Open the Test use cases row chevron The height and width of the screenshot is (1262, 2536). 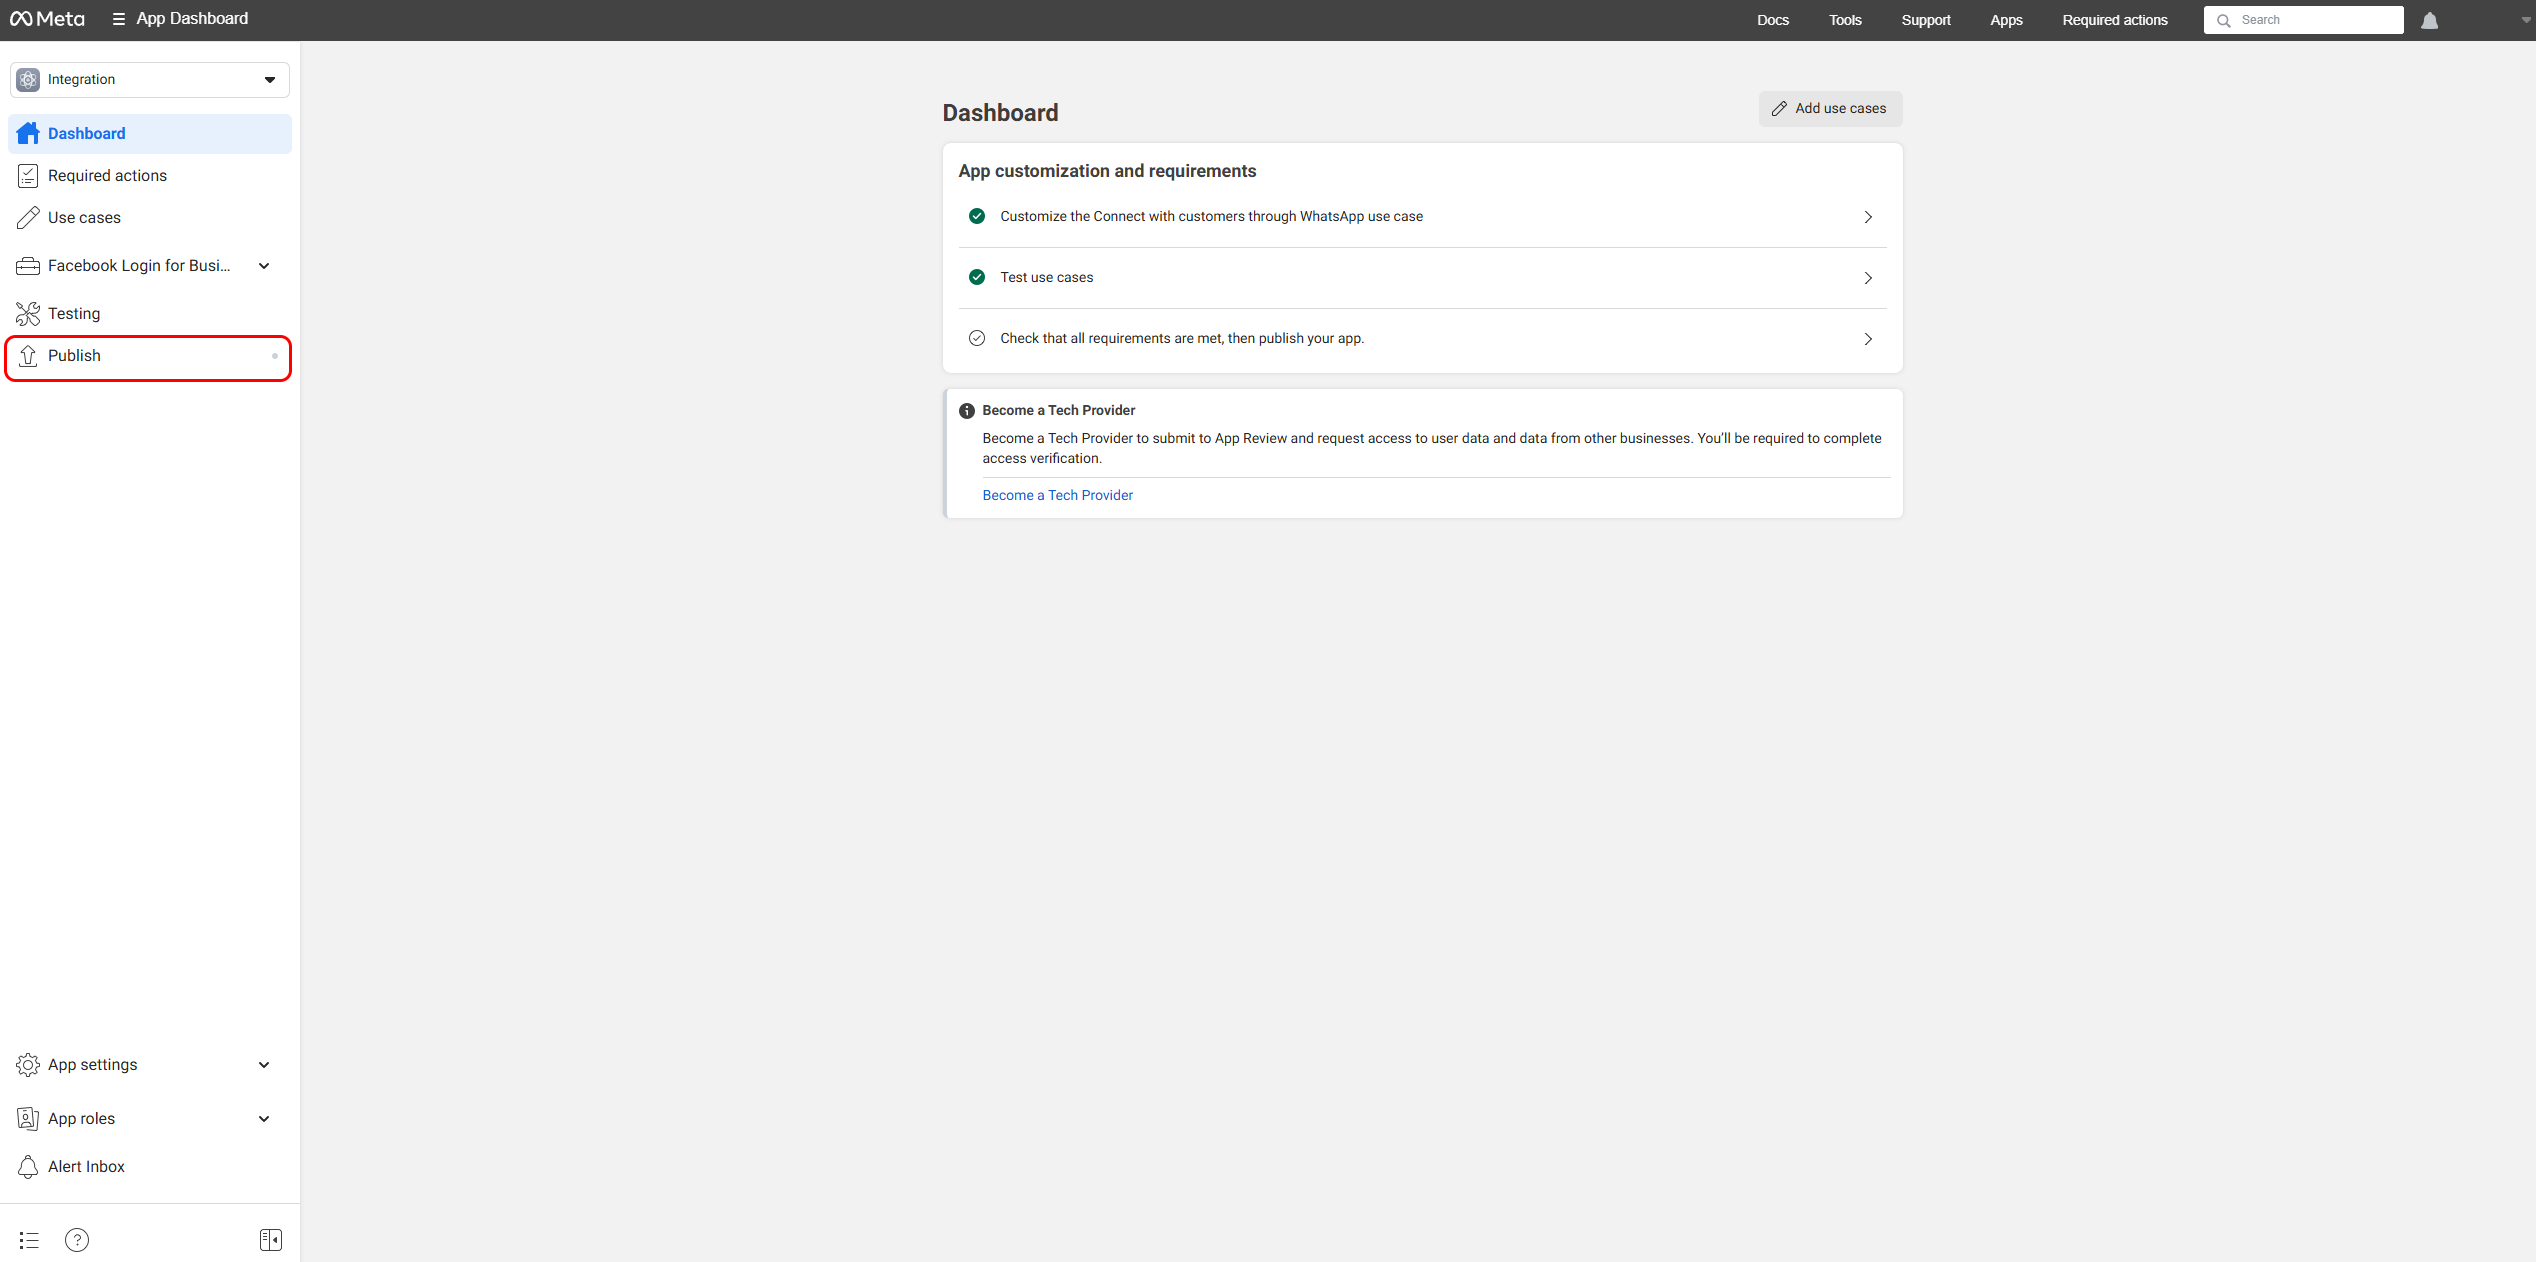(x=1868, y=278)
